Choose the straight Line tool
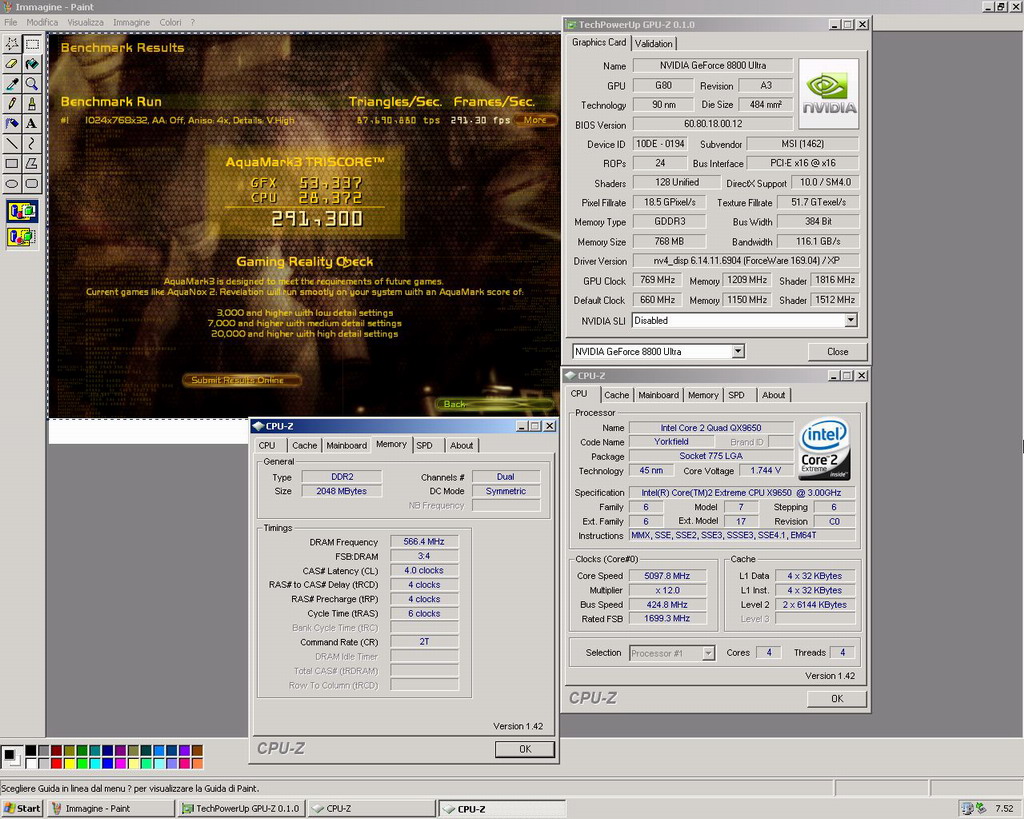The width and height of the screenshot is (1024, 819). coord(12,143)
